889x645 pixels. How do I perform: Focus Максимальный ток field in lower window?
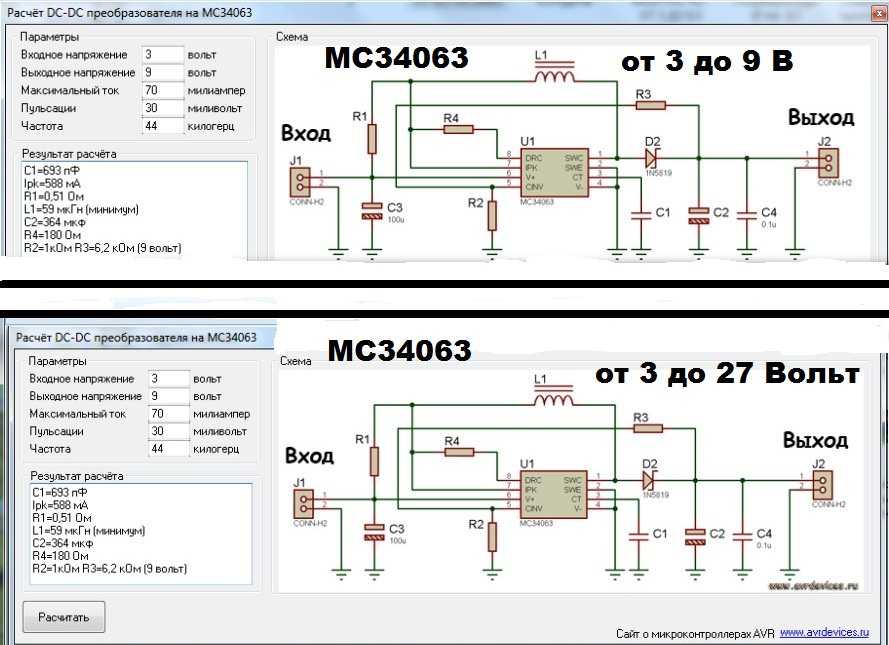[169, 414]
